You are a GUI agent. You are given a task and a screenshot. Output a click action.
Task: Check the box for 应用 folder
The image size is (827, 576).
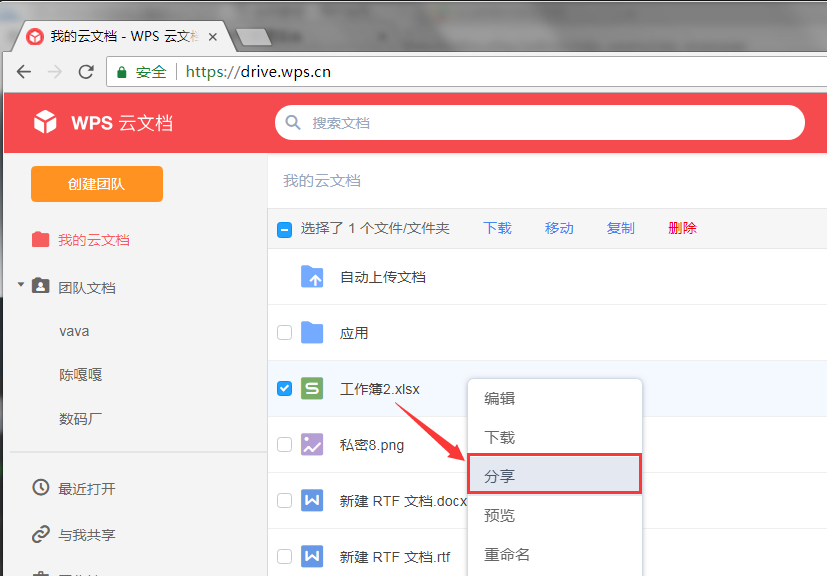click(284, 333)
